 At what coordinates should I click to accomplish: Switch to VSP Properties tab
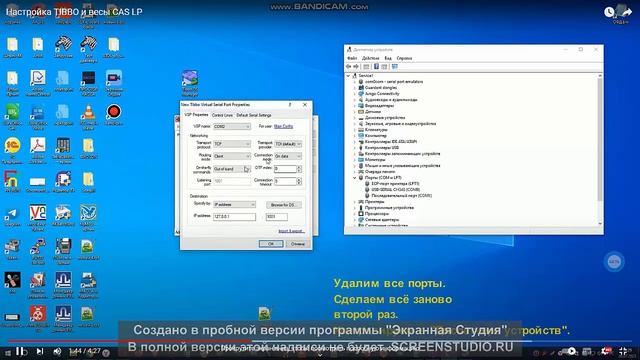(196, 115)
